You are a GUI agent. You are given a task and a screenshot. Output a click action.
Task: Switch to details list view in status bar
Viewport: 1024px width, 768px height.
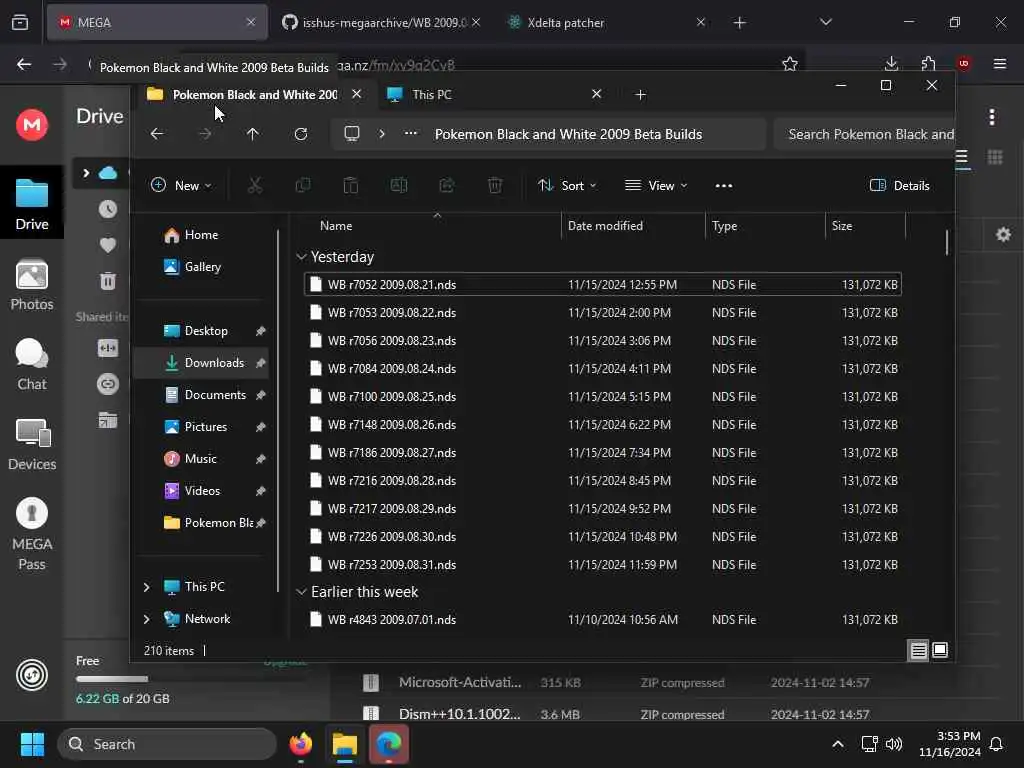(x=918, y=650)
